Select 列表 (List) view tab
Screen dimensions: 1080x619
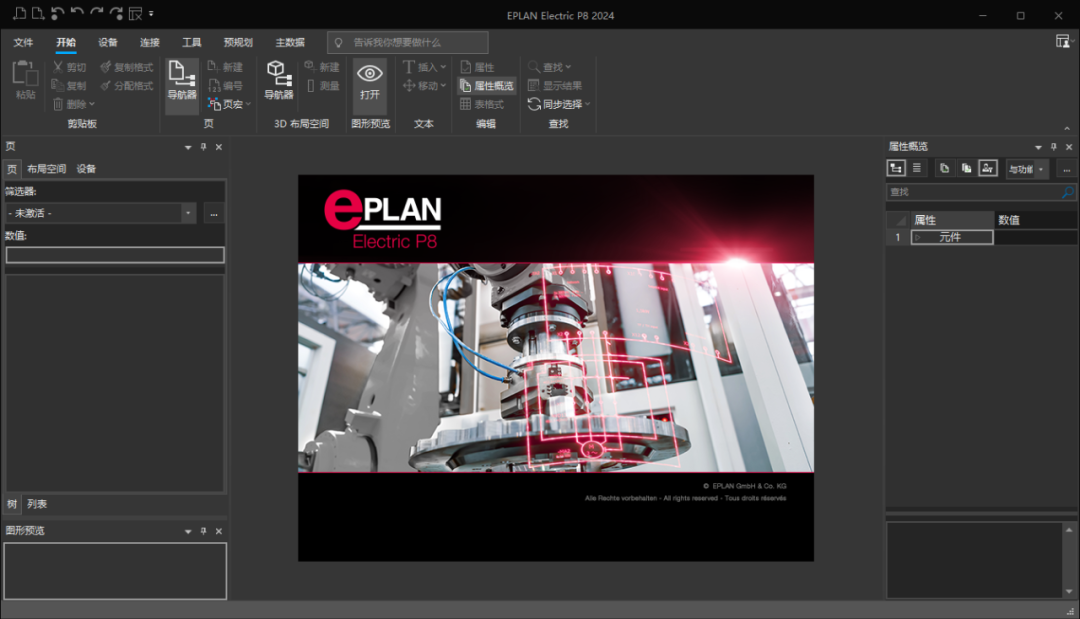tap(37, 504)
